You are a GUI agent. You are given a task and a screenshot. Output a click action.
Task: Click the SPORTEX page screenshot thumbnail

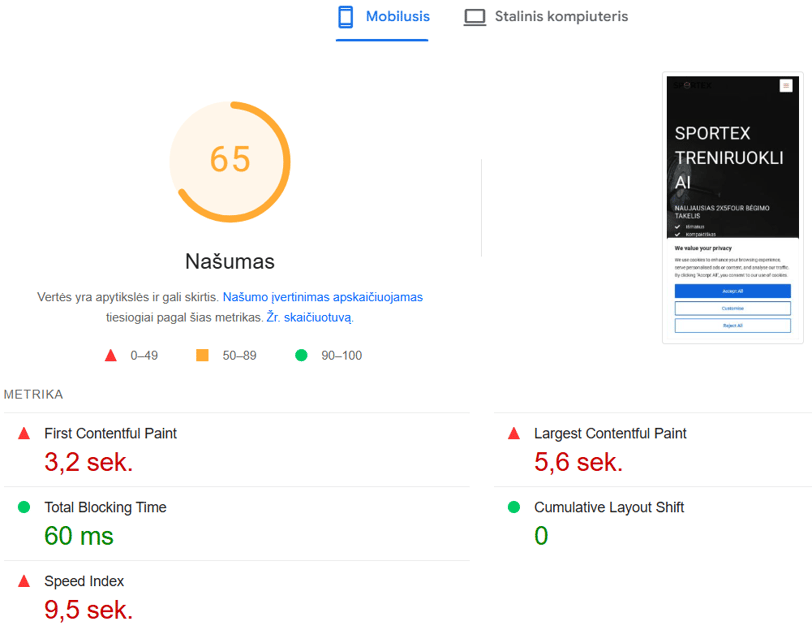click(732, 208)
